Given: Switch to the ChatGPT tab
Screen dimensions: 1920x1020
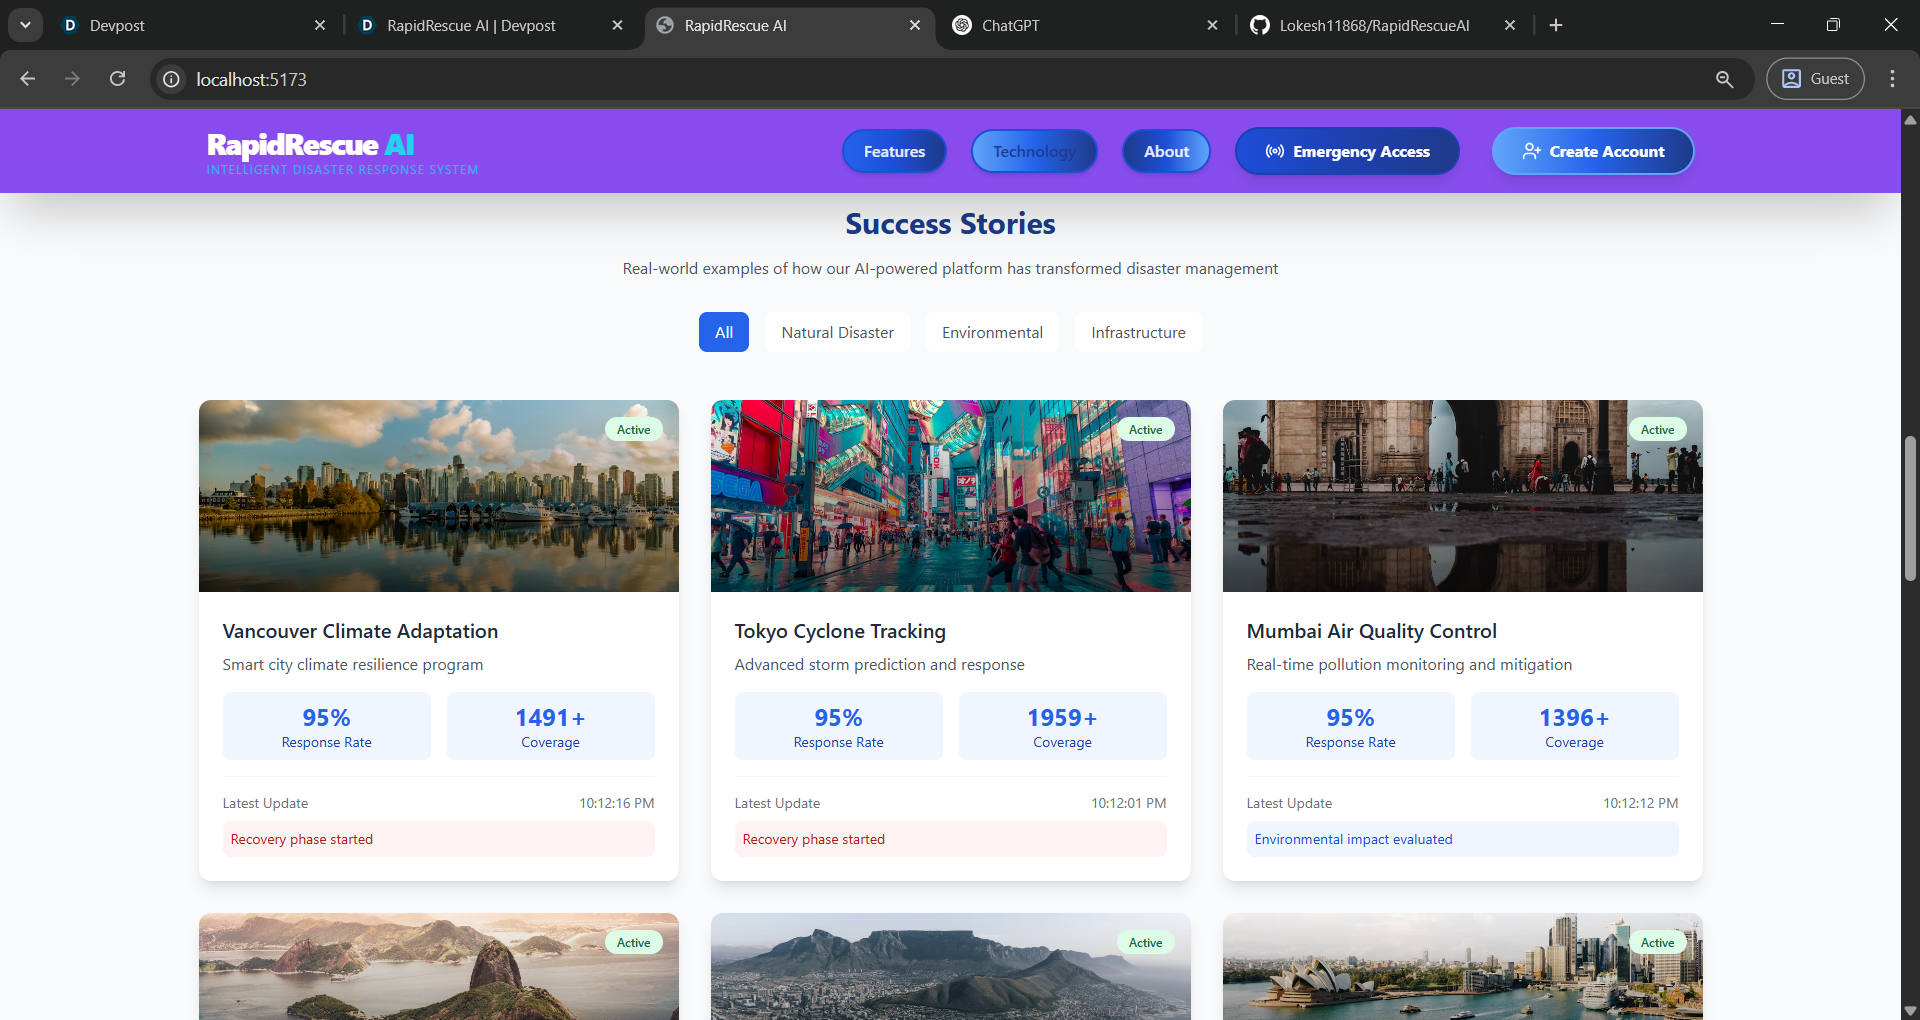Looking at the screenshot, I should pyautogui.click(x=1085, y=25).
